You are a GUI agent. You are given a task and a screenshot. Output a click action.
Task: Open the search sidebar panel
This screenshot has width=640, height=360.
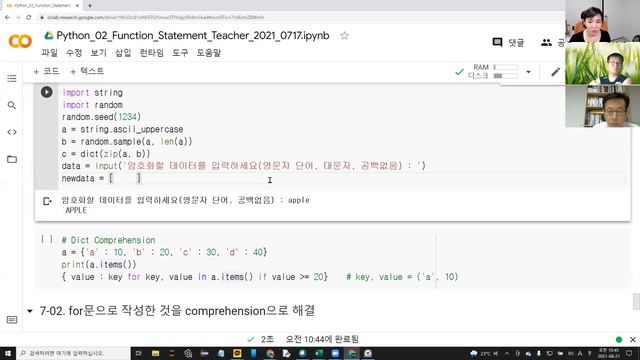[12, 105]
